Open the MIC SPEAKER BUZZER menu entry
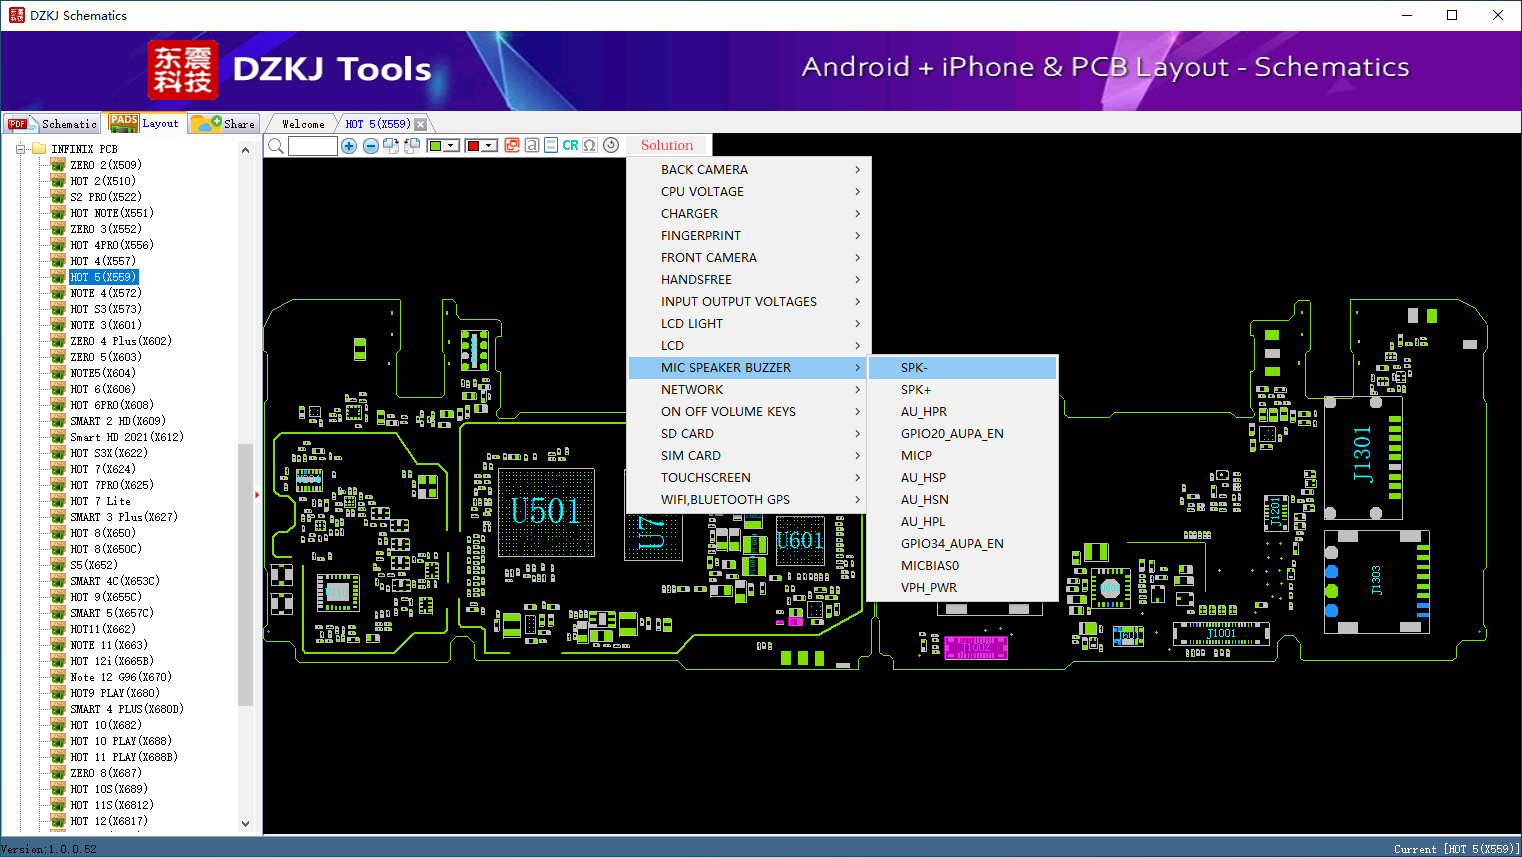The height and width of the screenshot is (857, 1522). (750, 368)
